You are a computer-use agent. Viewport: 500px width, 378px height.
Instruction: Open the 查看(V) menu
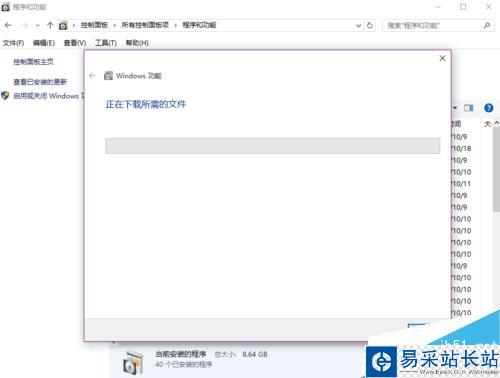[x=75, y=43]
